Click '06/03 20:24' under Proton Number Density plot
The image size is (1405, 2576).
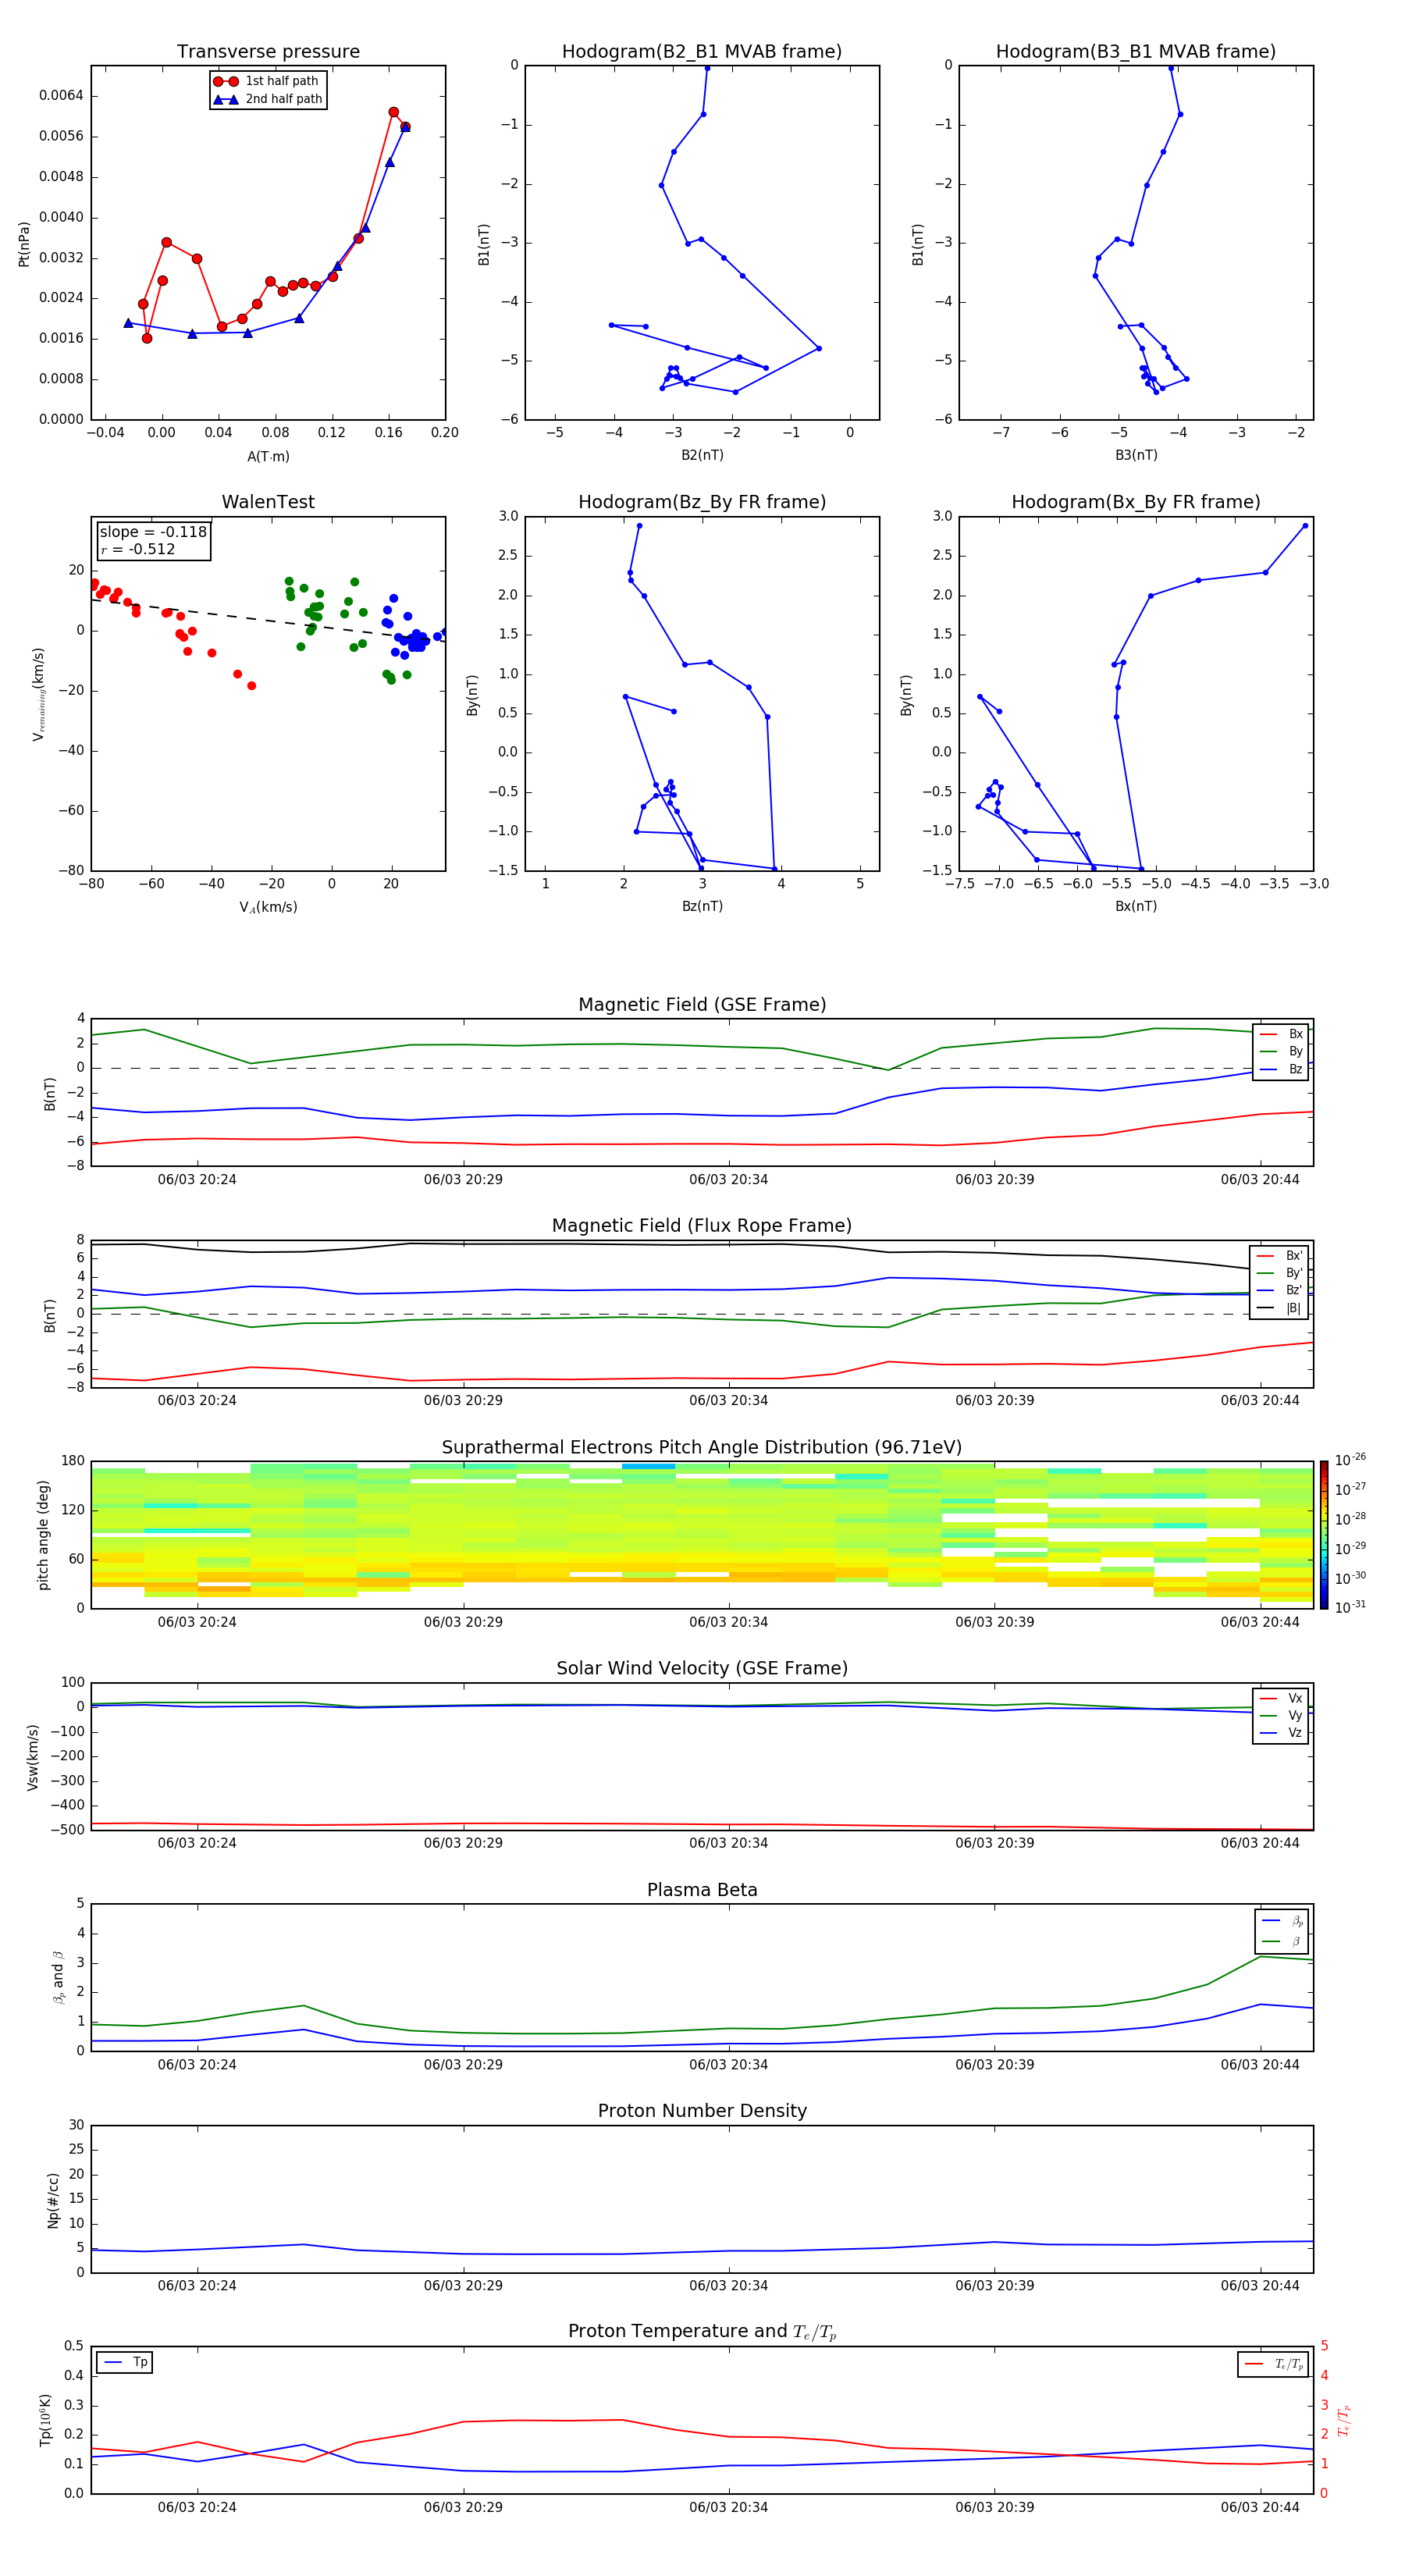tap(197, 2286)
